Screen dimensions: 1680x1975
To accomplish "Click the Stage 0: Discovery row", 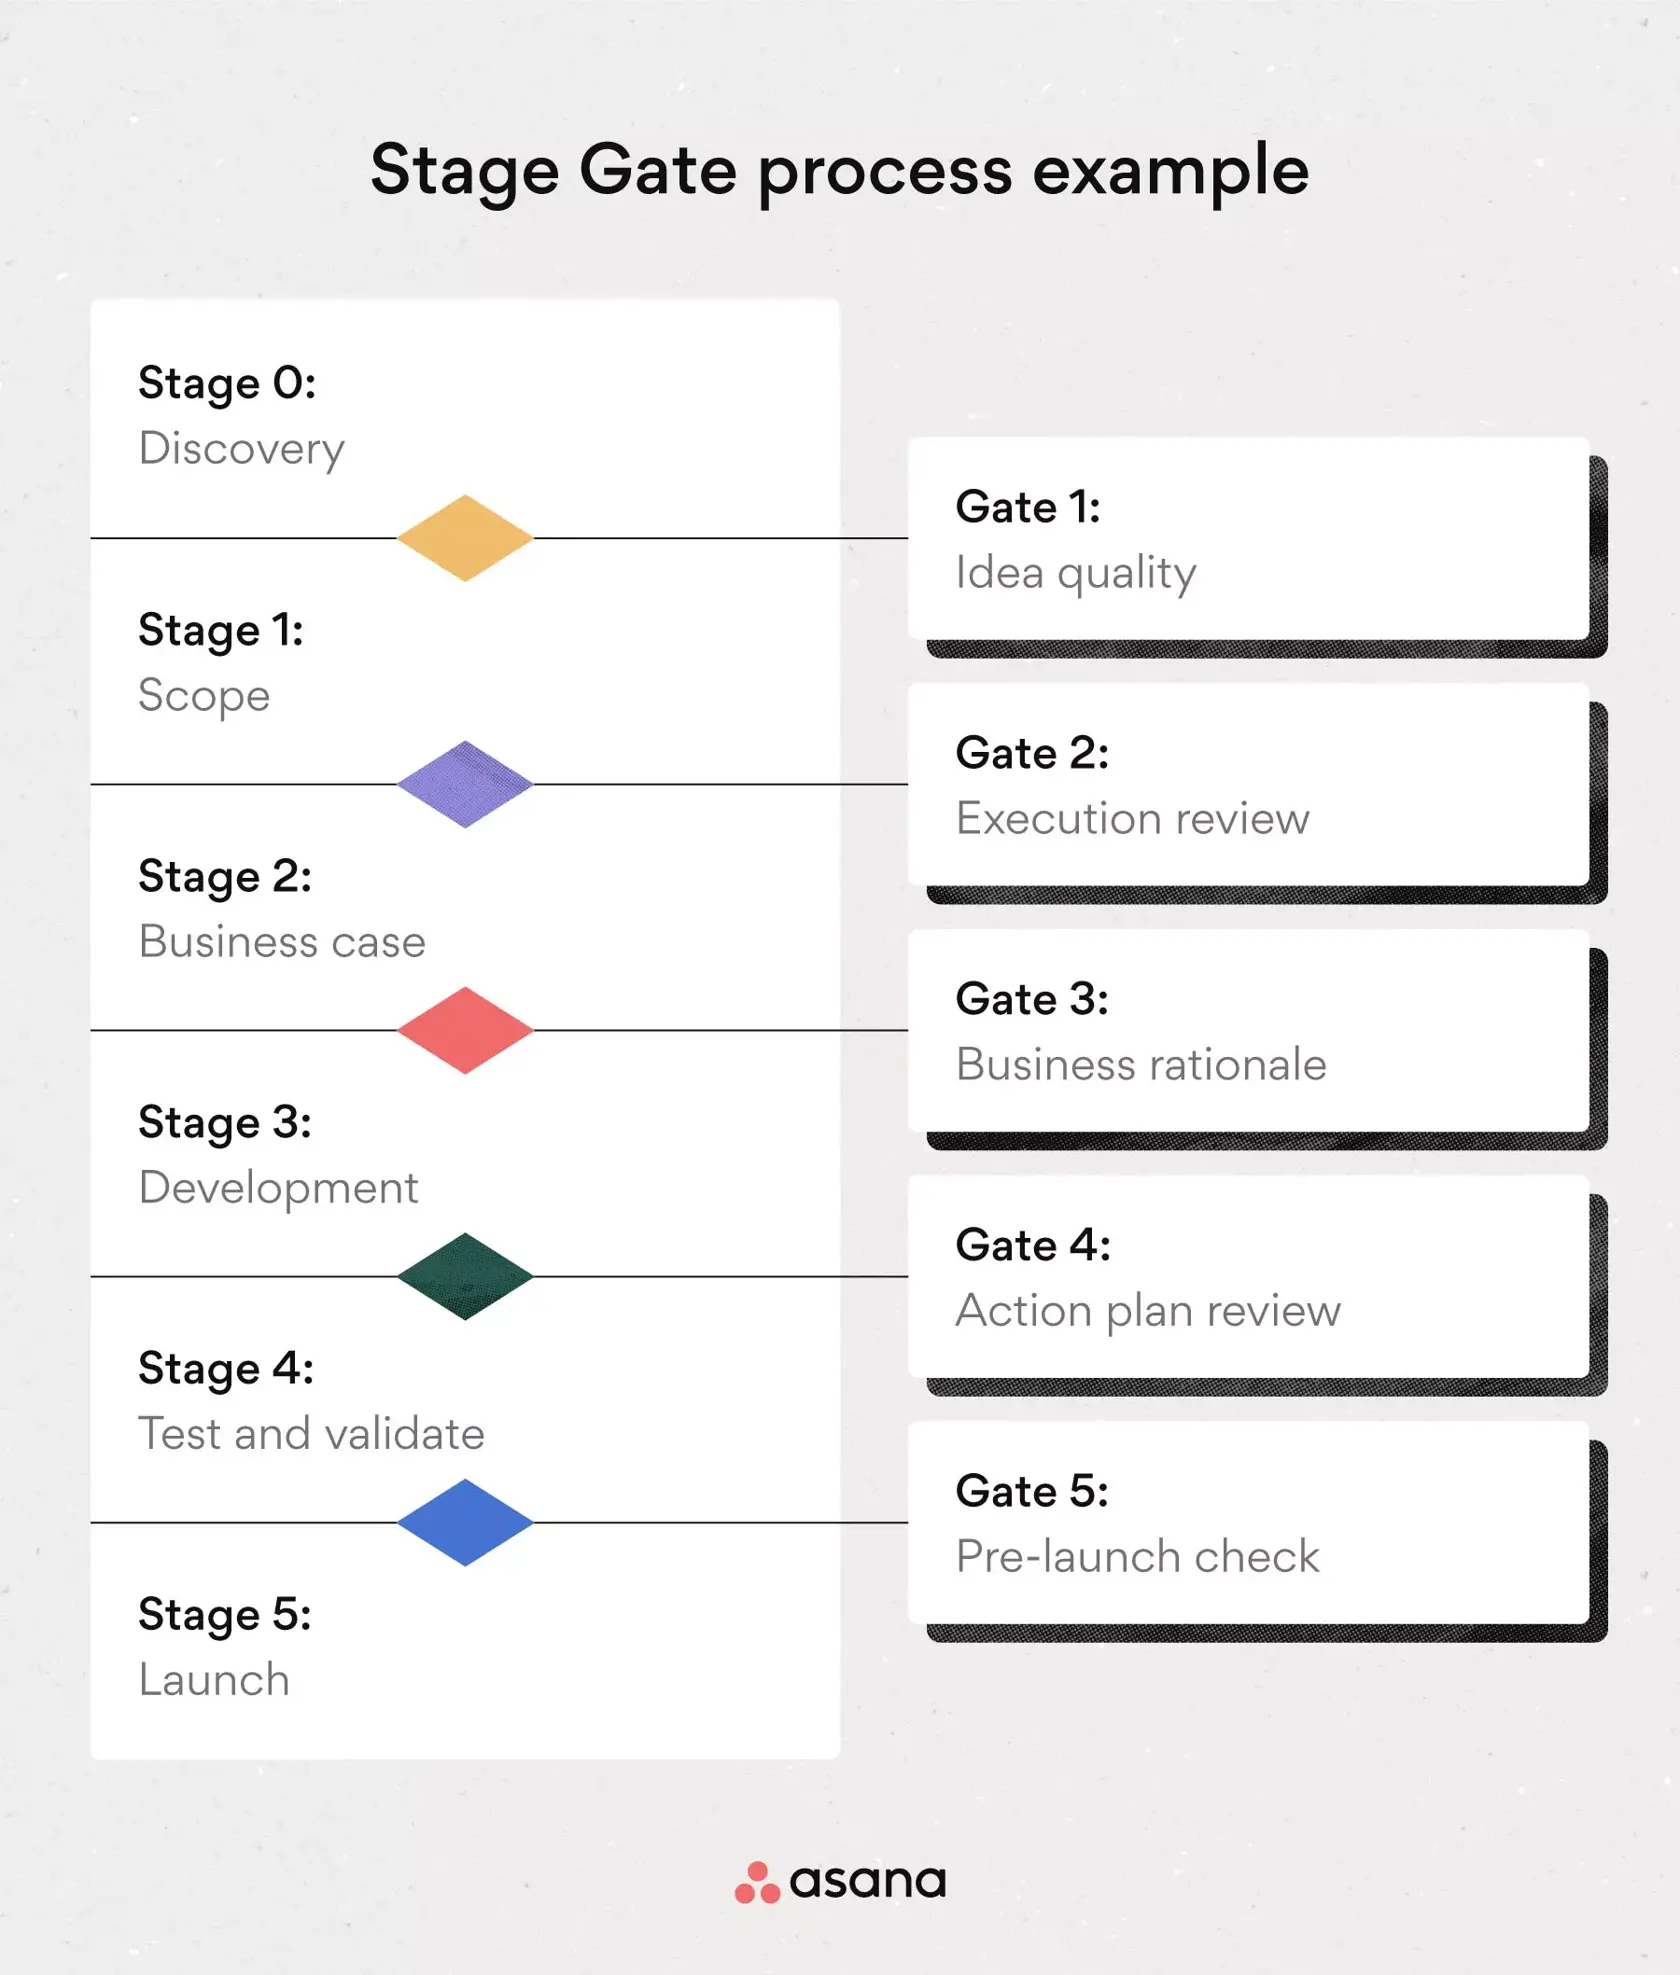I will pos(465,416).
